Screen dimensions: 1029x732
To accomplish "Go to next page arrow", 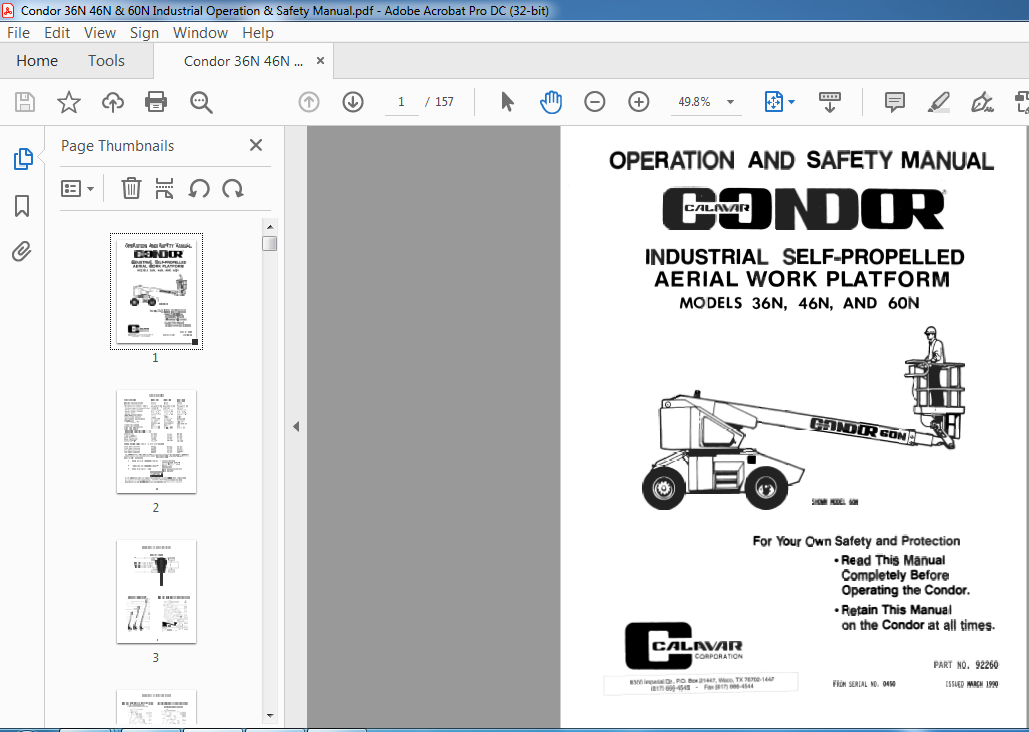I will click(353, 102).
